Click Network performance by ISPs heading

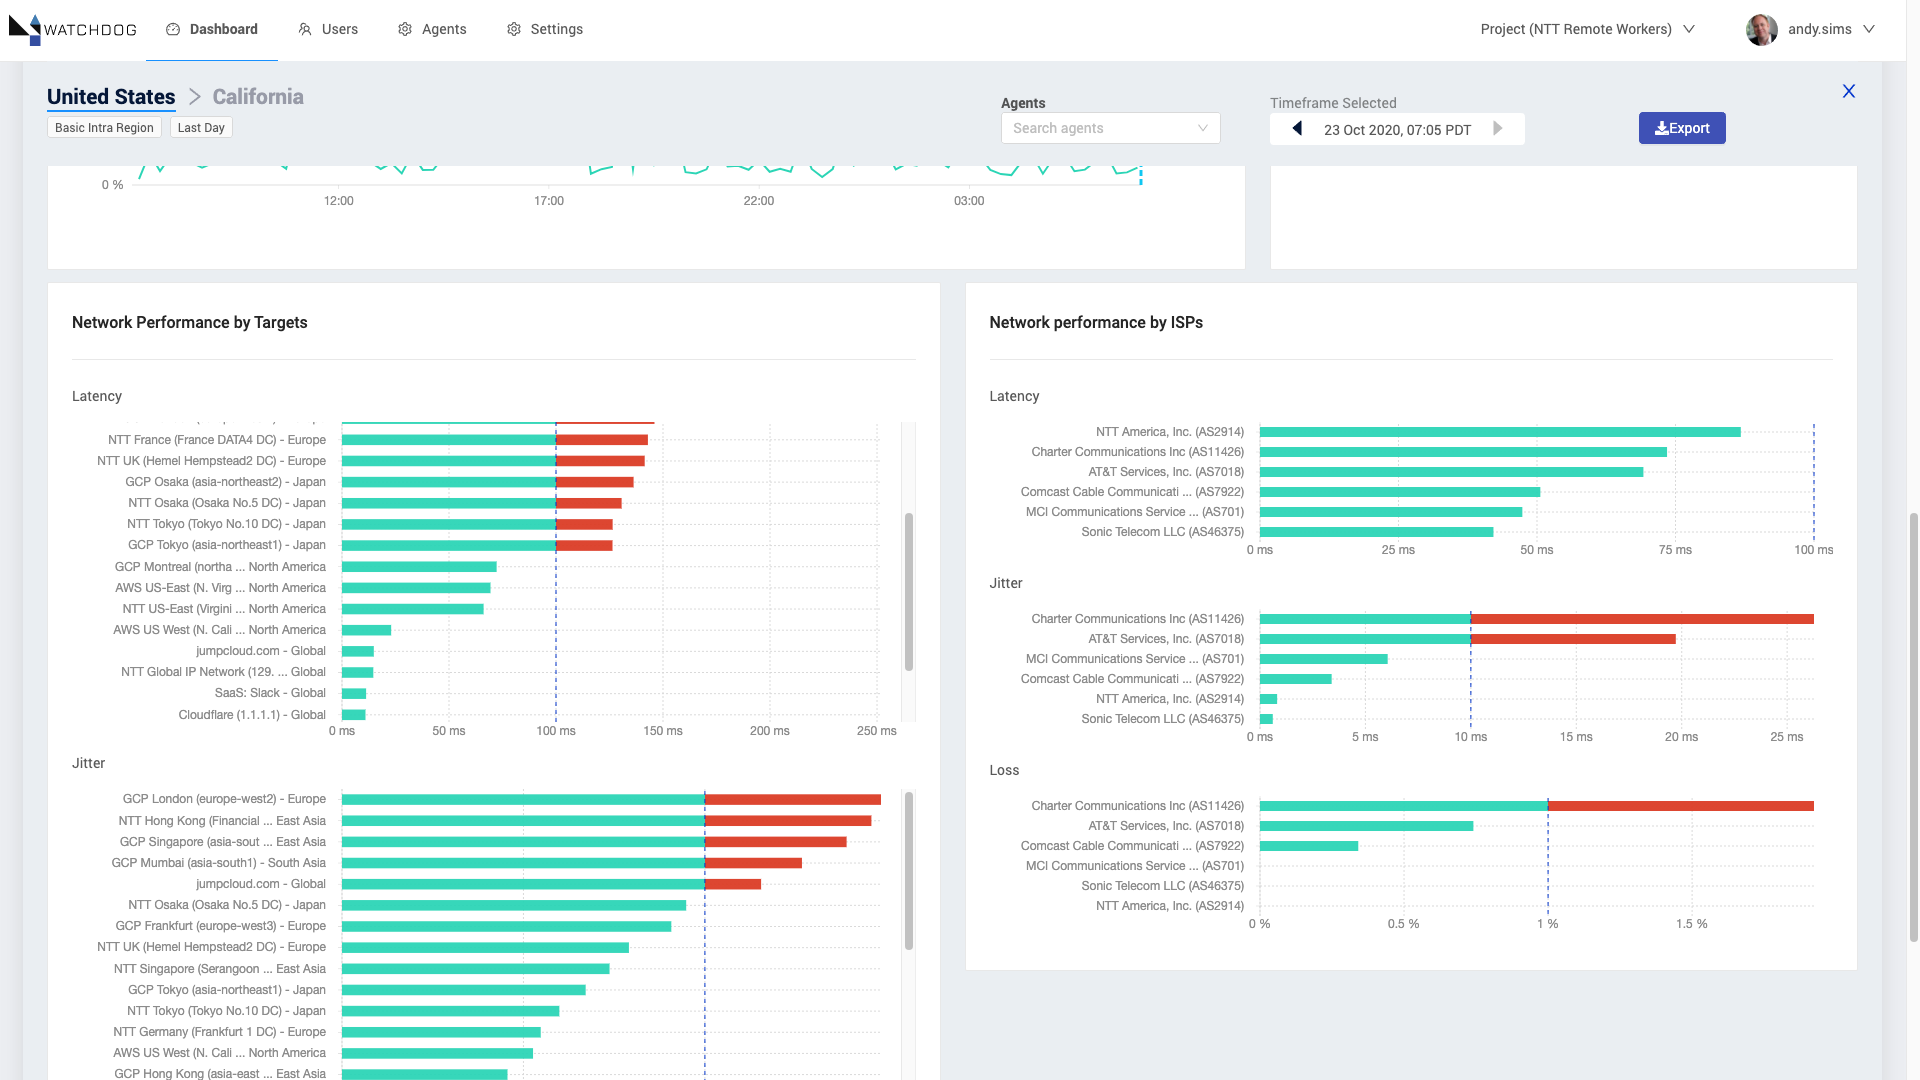tap(1096, 322)
